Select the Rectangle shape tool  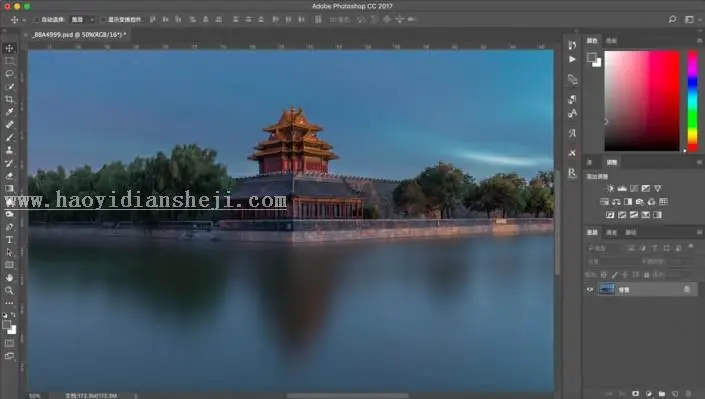coord(9,265)
